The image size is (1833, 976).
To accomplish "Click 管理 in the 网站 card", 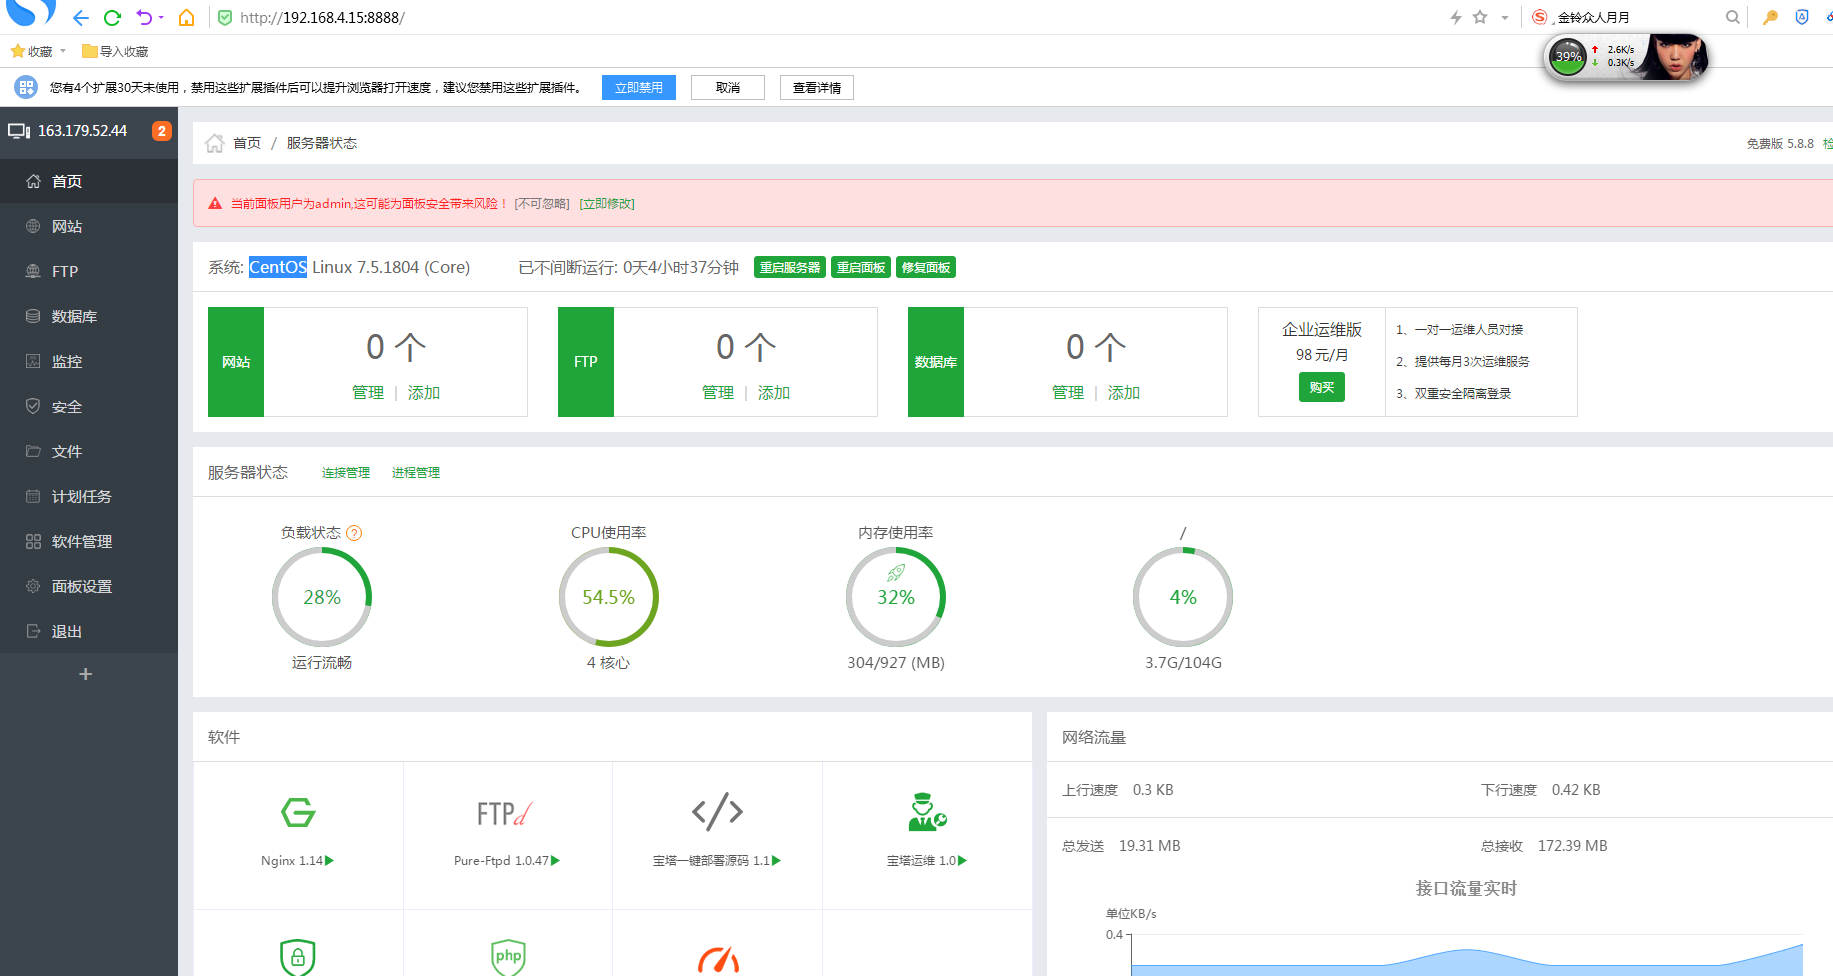I will pos(368,393).
